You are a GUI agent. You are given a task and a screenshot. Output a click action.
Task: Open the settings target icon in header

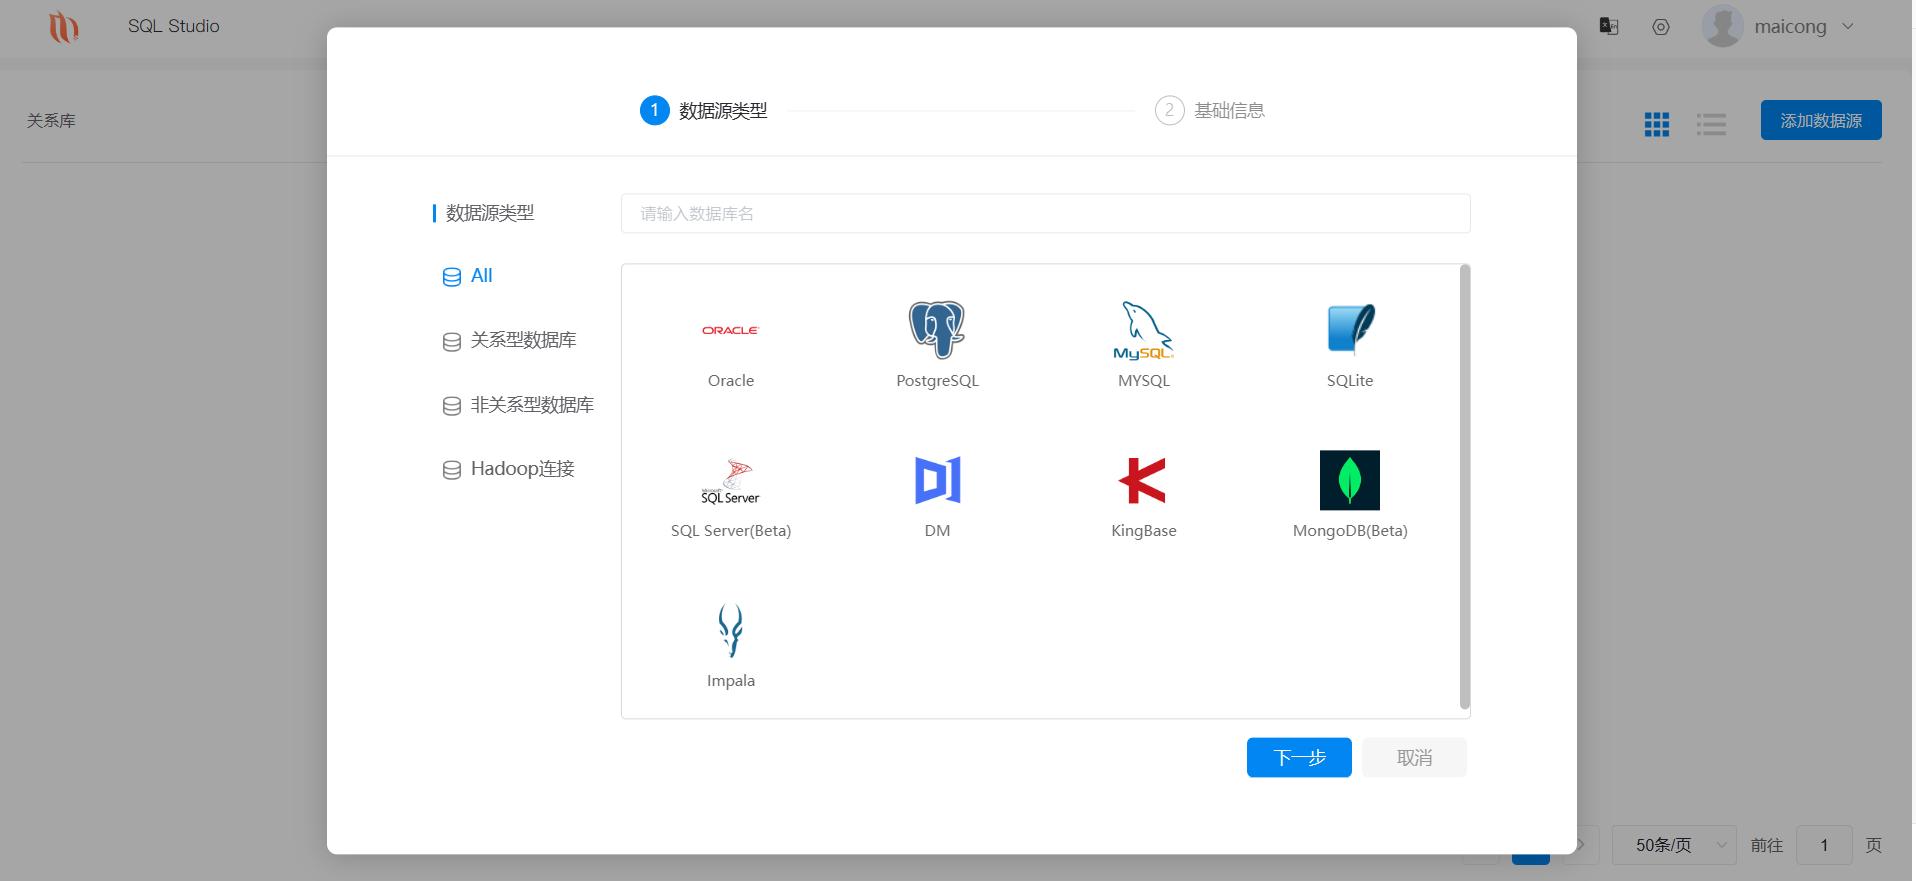1661,27
